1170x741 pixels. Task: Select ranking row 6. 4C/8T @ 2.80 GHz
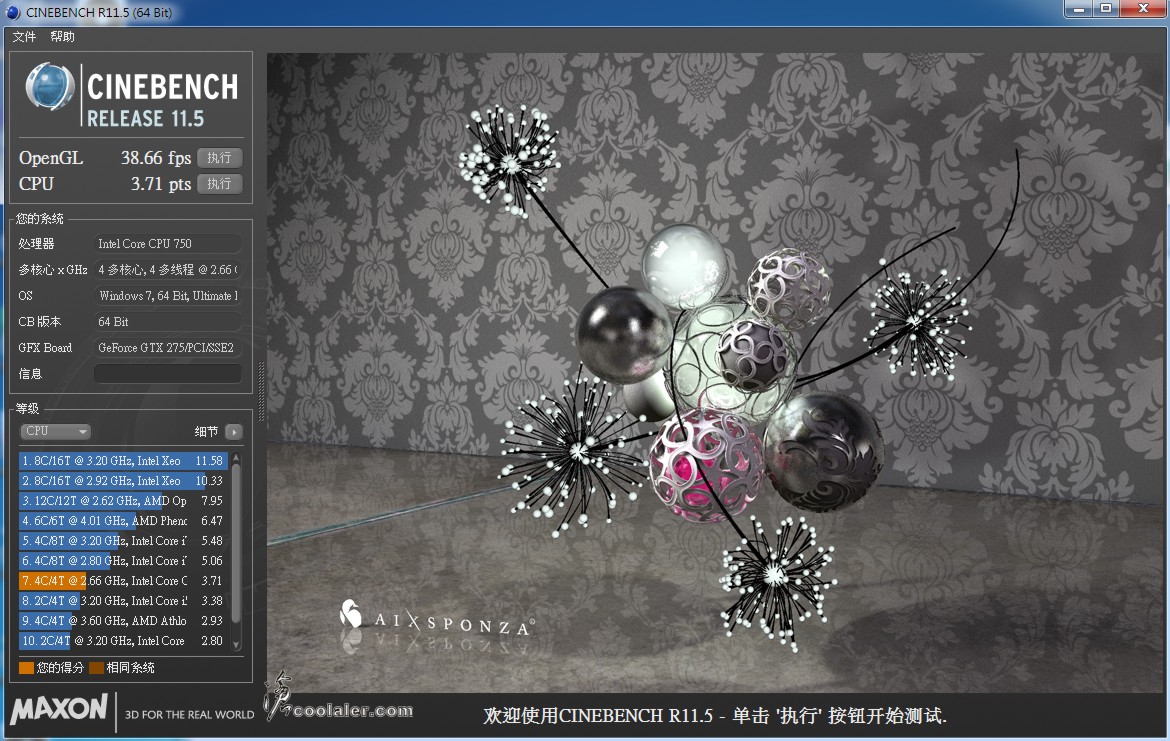click(x=123, y=560)
